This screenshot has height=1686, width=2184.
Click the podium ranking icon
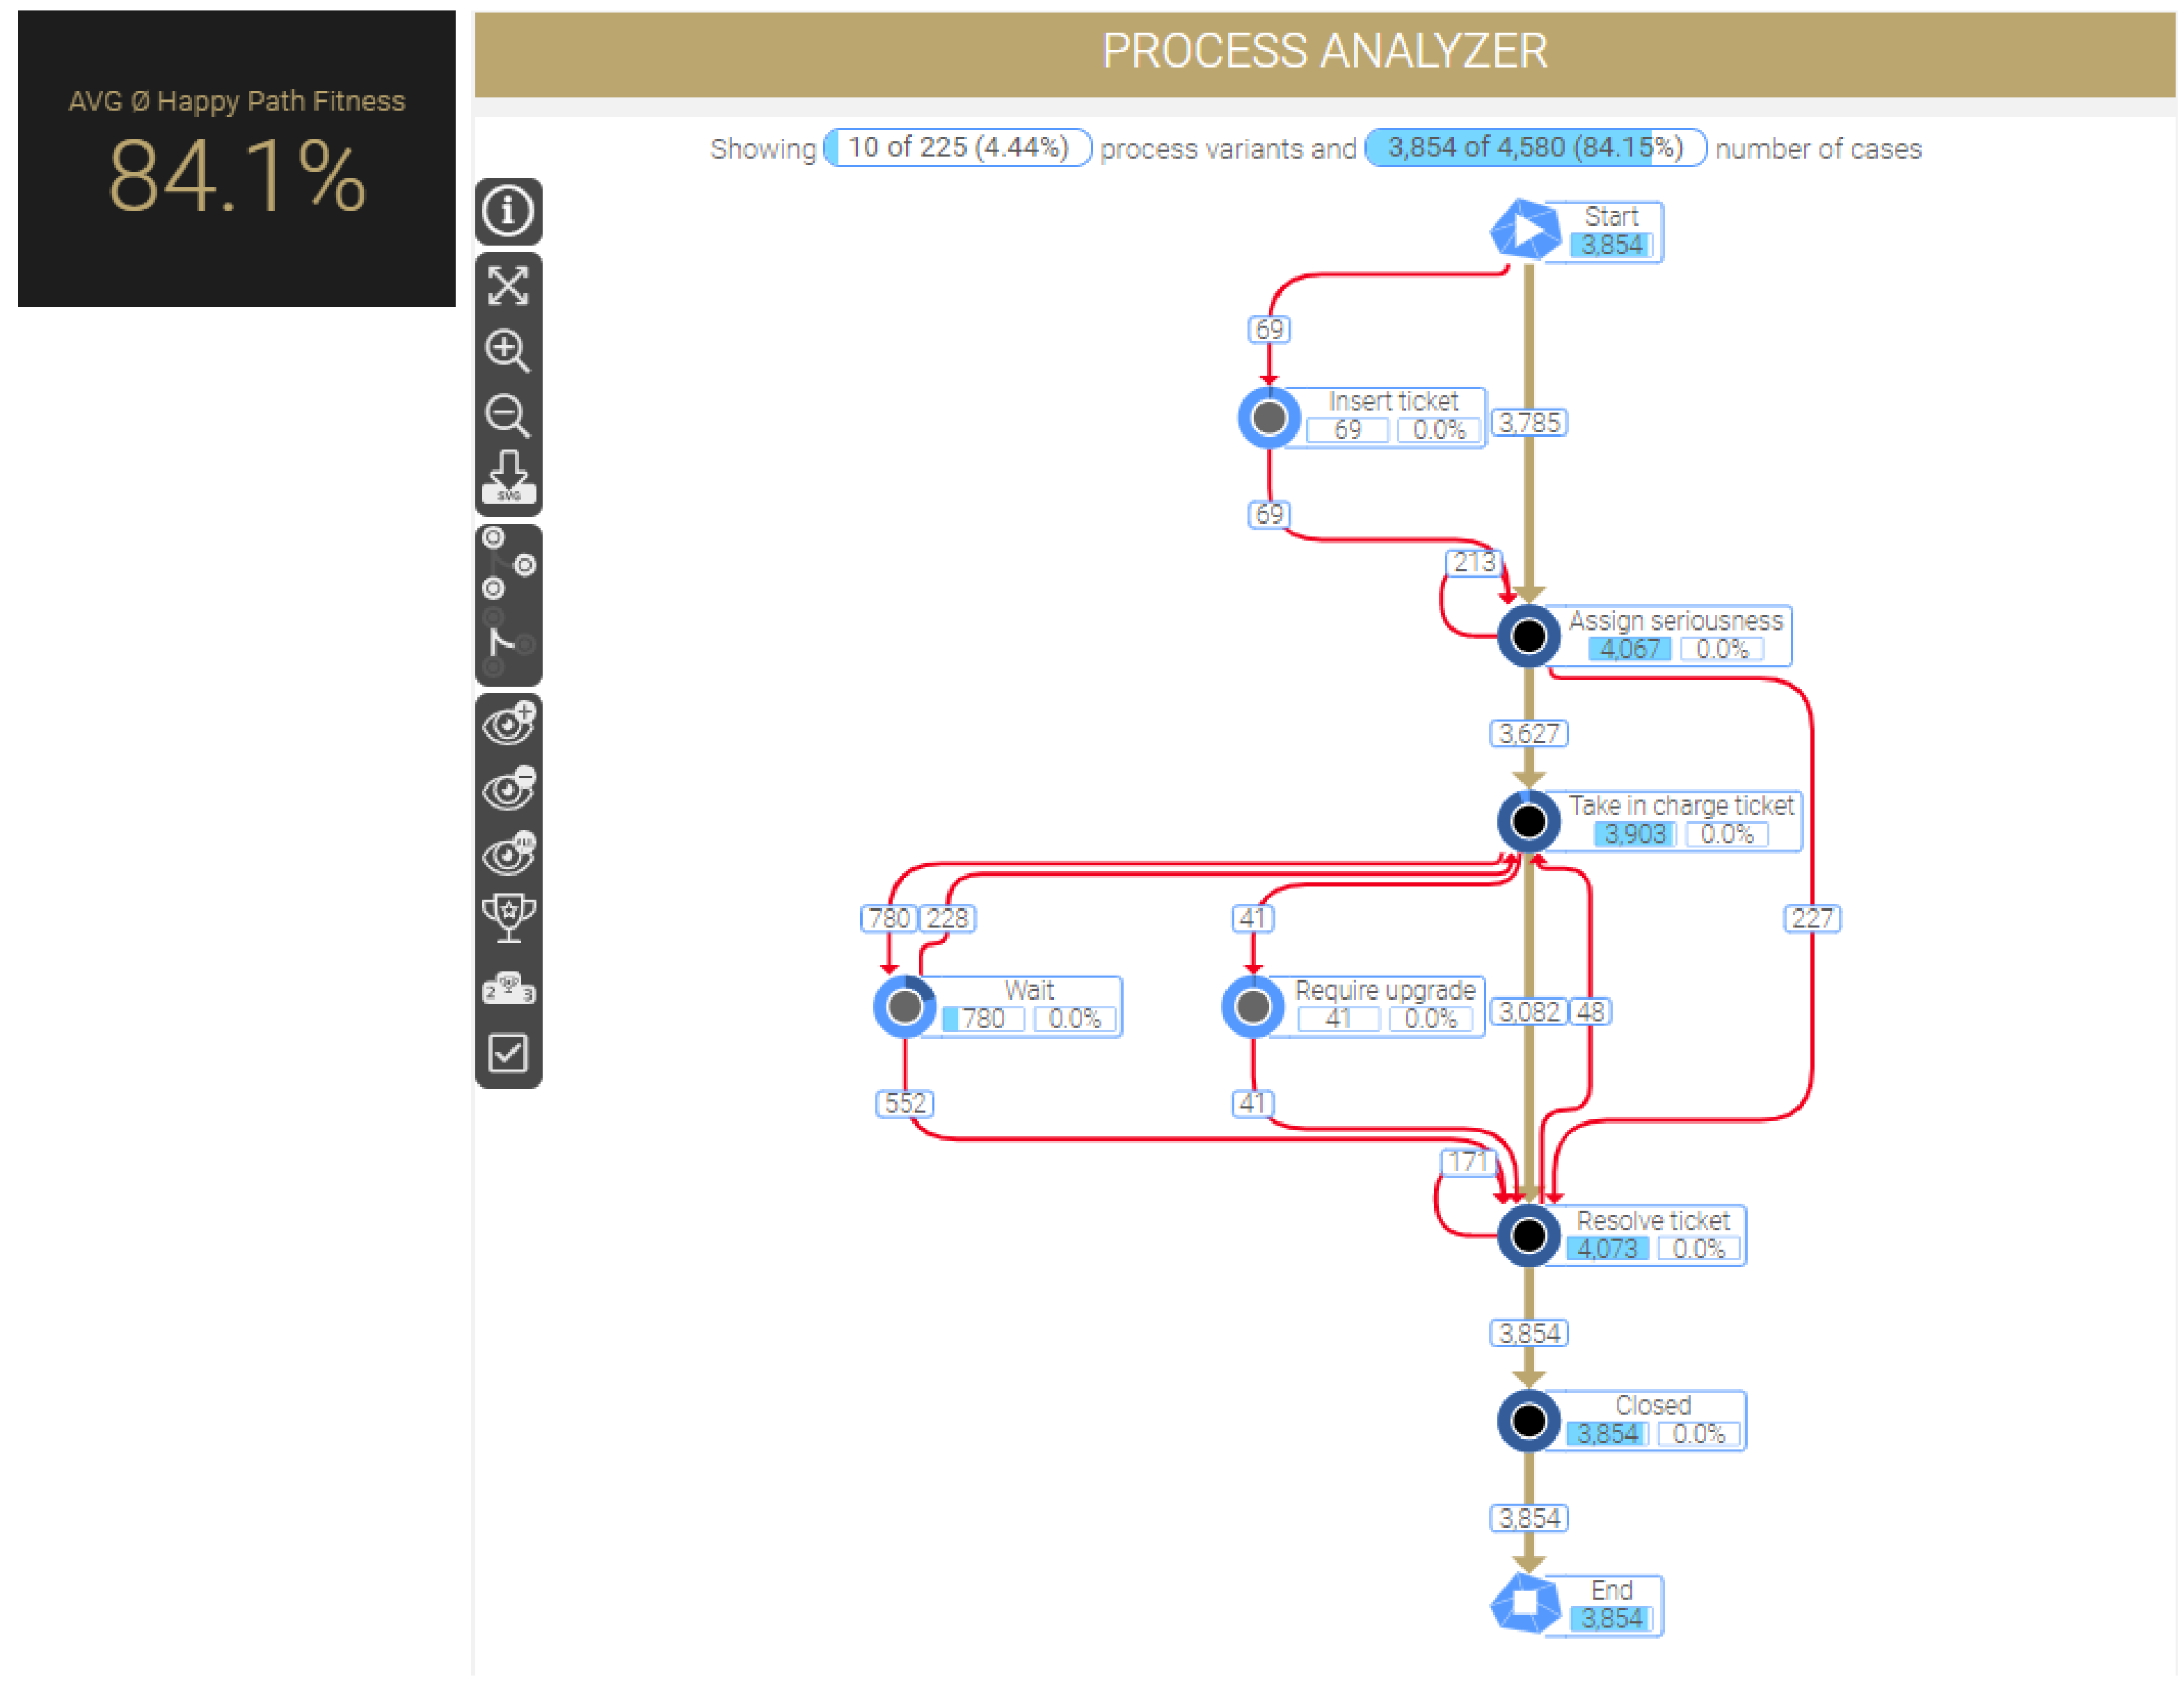pos(508,988)
